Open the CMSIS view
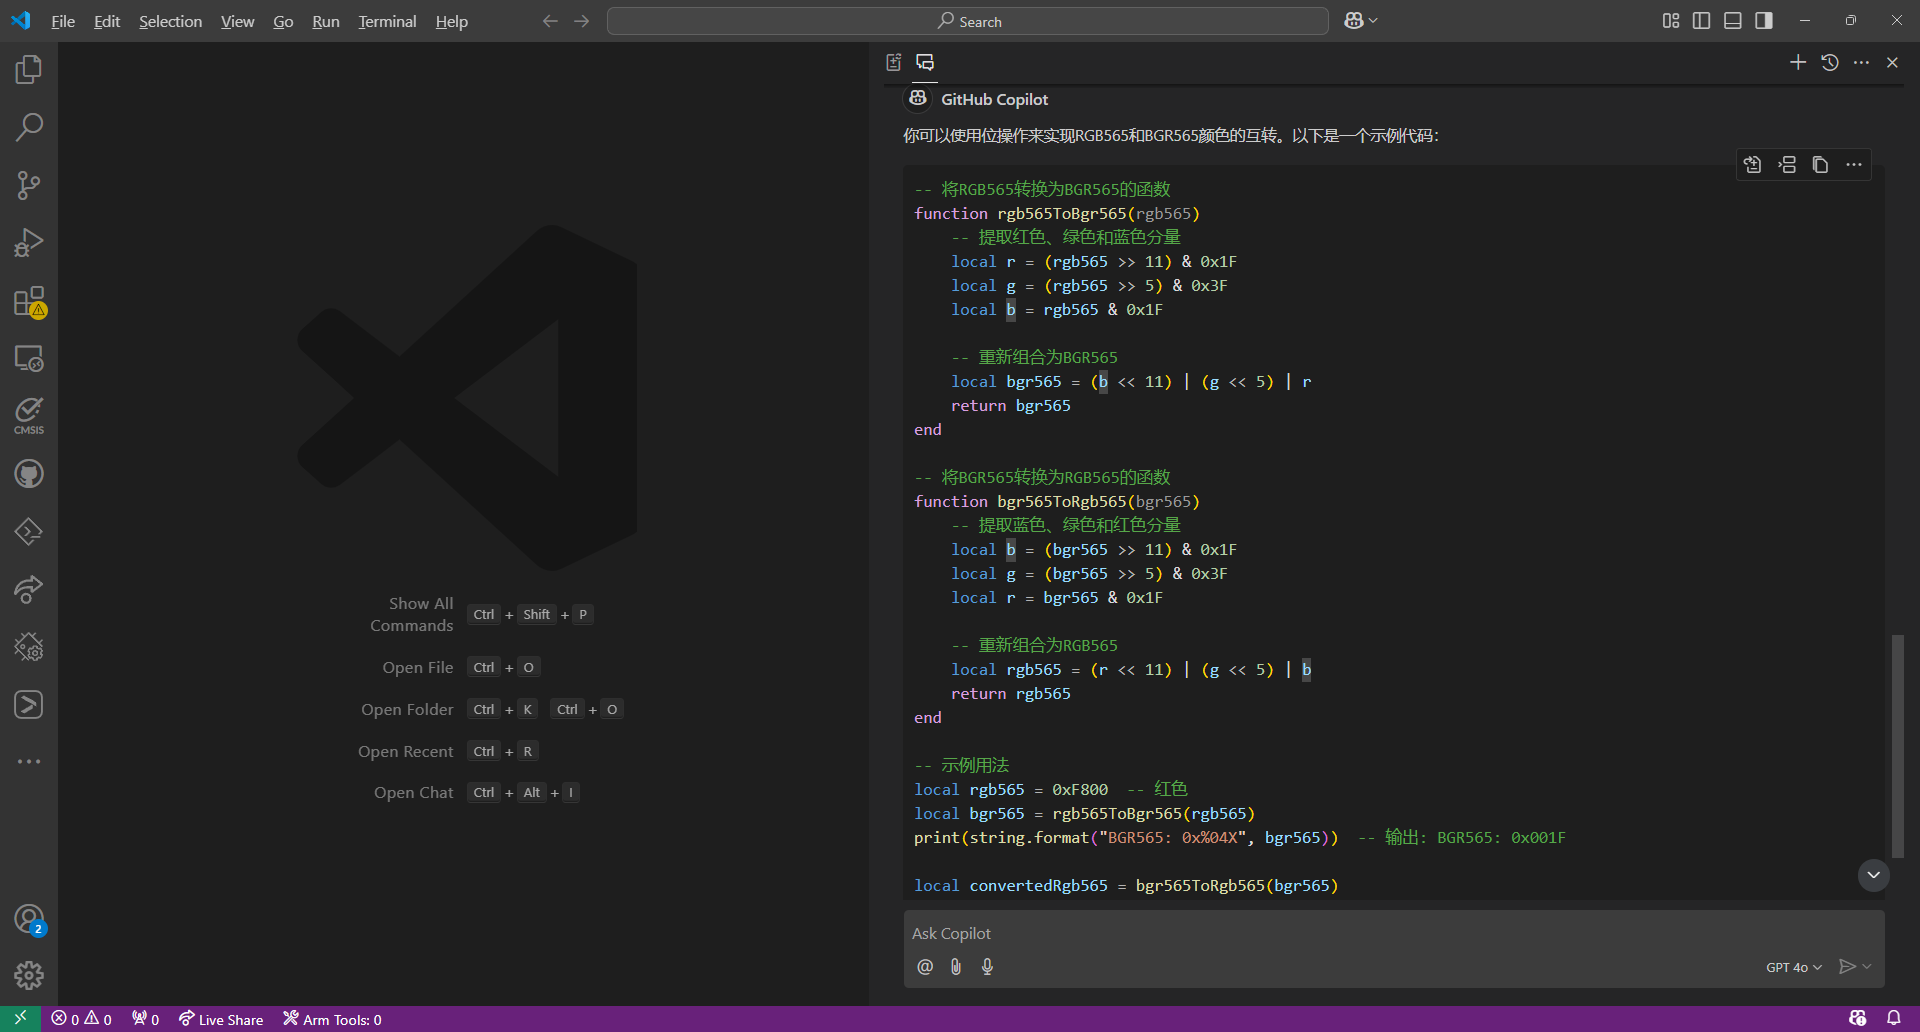The height and width of the screenshot is (1032, 1920). (29, 415)
